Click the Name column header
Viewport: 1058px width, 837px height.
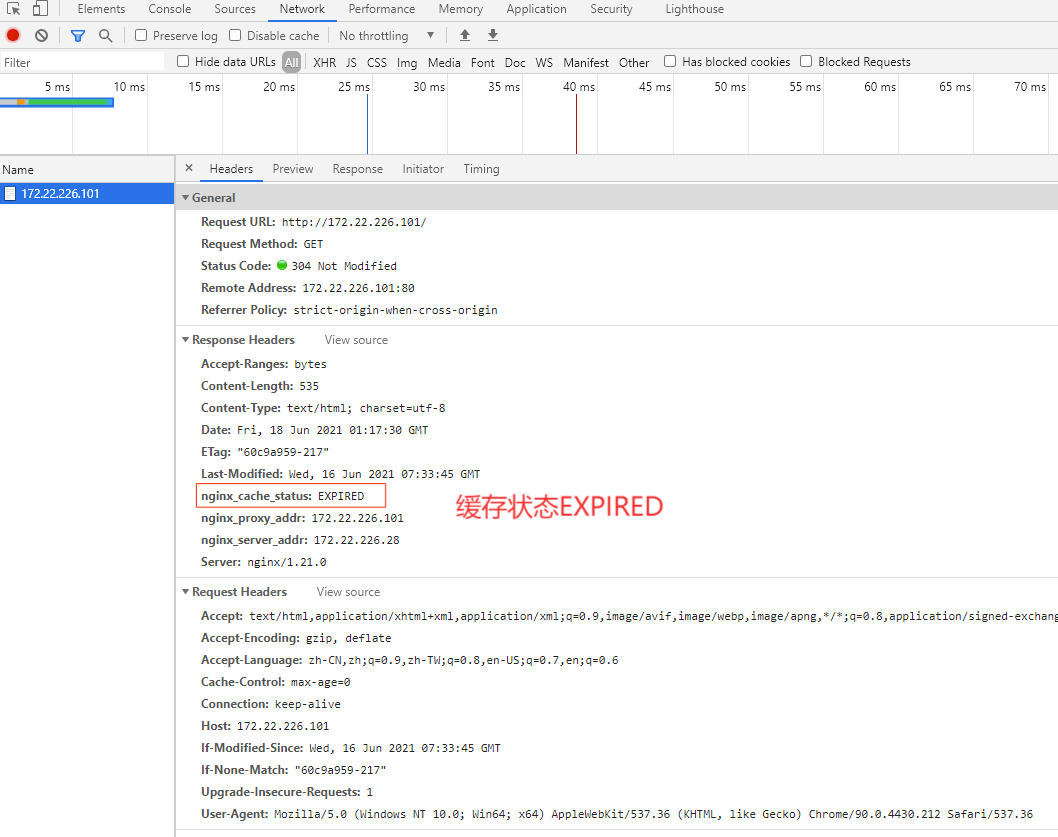[x=87, y=170]
